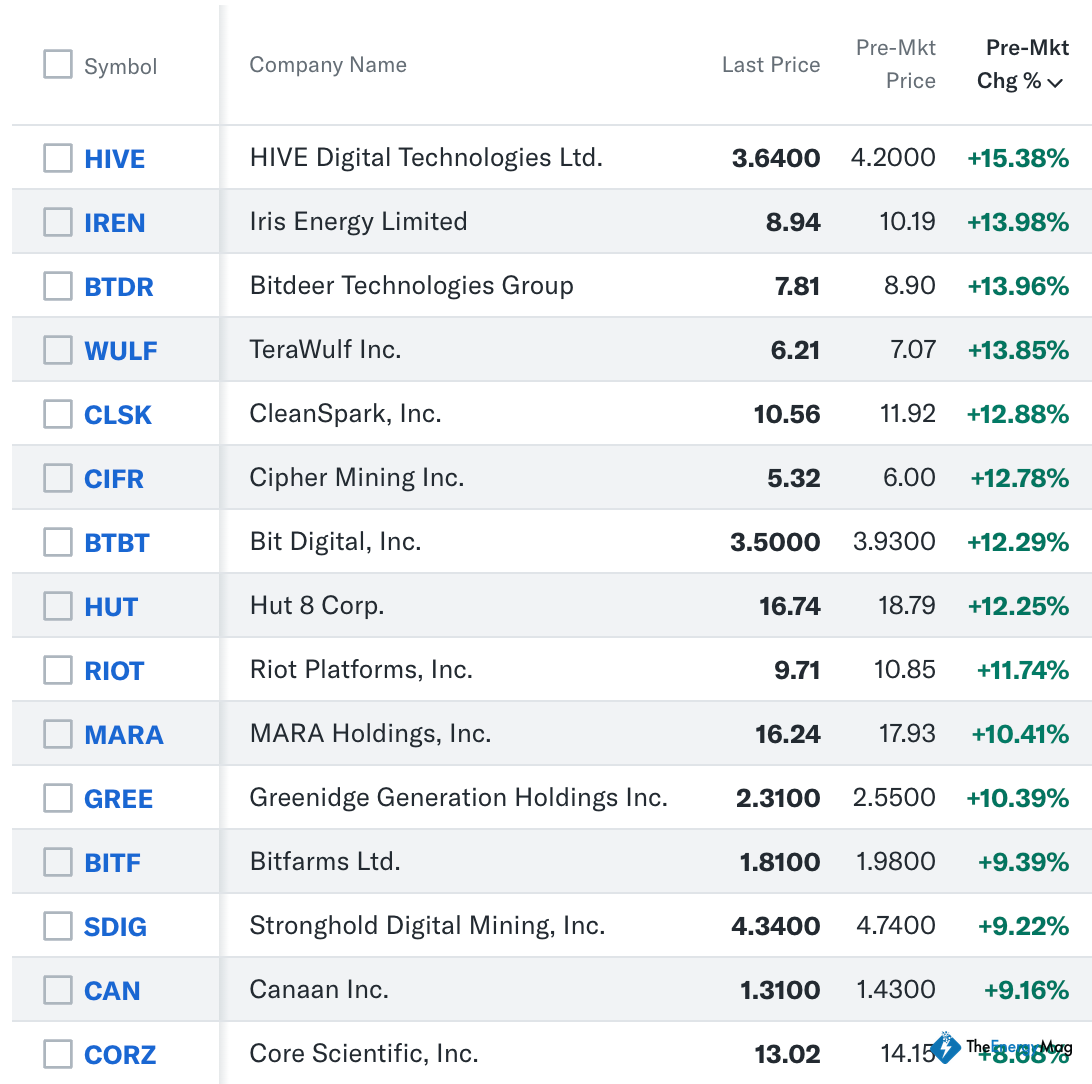Image resolution: width=1092 pixels, height=1084 pixels.
Task: Sort by Company Name header
Action: 328,65
